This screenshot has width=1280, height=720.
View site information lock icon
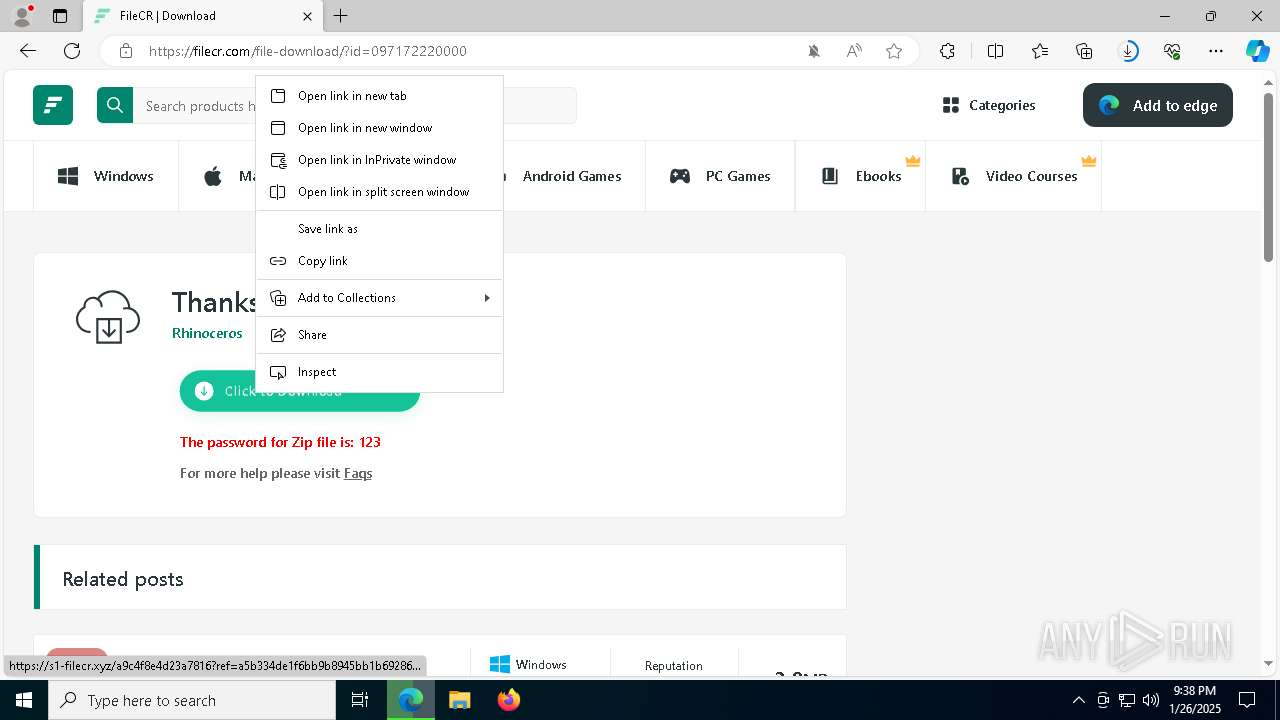point(126,51)
